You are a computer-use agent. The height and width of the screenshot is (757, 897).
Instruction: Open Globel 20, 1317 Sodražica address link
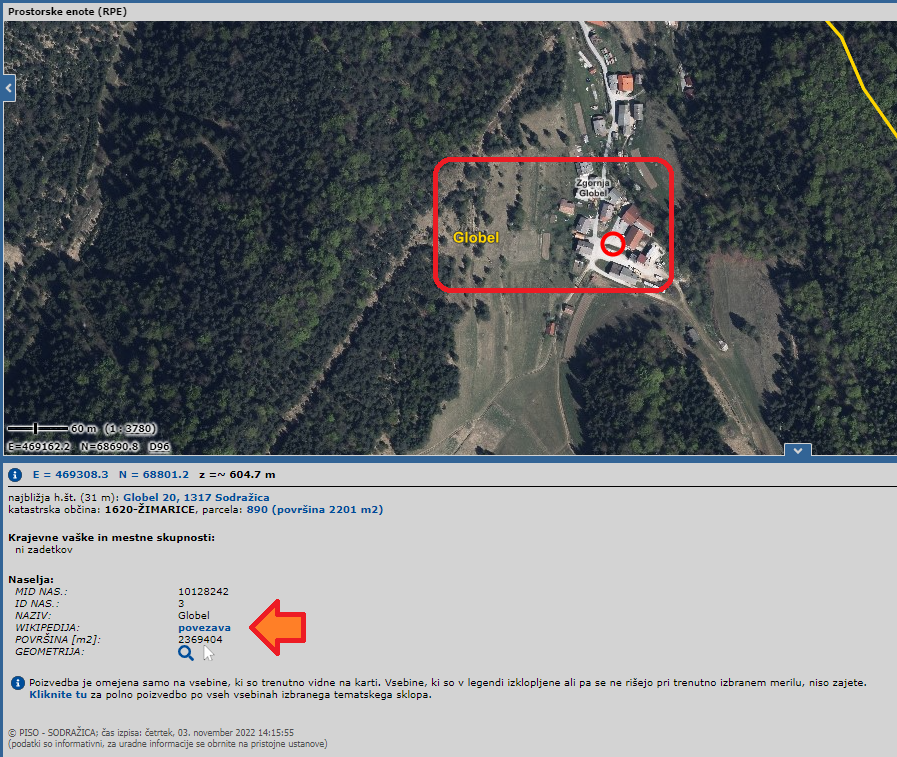pos(196,498)
